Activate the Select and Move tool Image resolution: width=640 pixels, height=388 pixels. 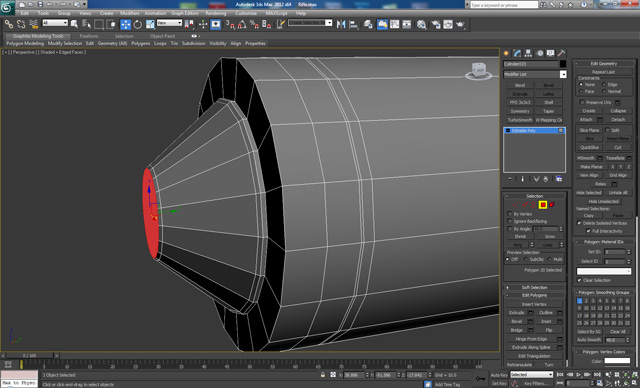tap(125, 24)
